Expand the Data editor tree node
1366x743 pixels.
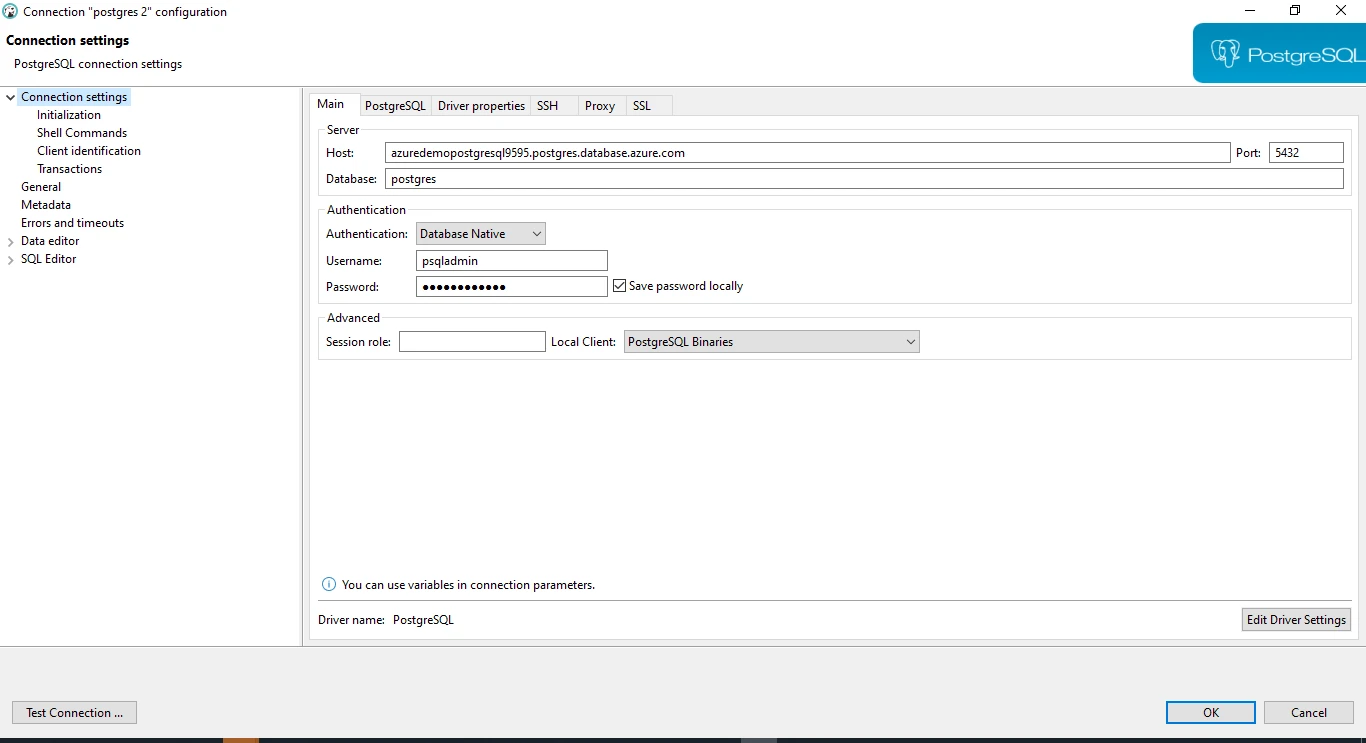(x=10, y=241)
